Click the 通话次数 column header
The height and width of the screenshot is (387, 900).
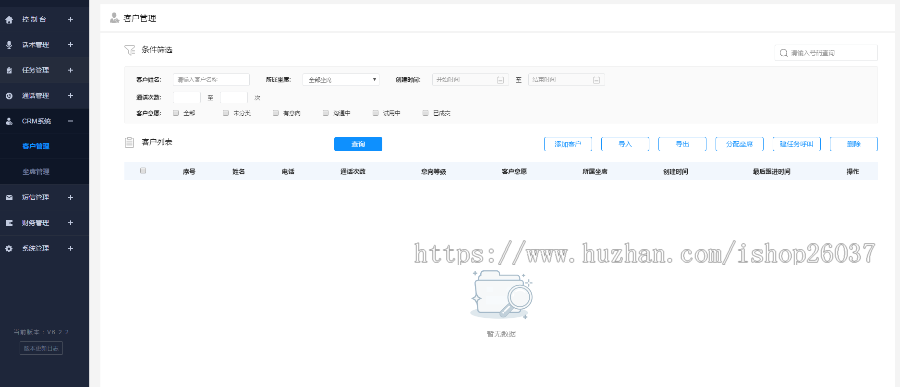(352, 172)
